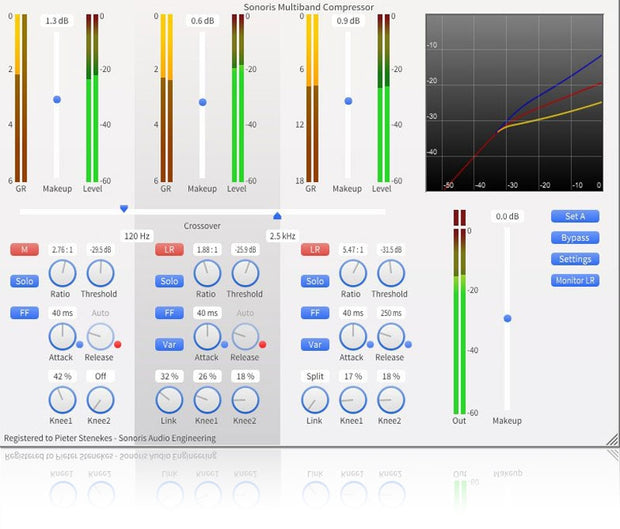Click the low band -29.5 dB threshold value
Screen dimensions: 620x529
100,249
